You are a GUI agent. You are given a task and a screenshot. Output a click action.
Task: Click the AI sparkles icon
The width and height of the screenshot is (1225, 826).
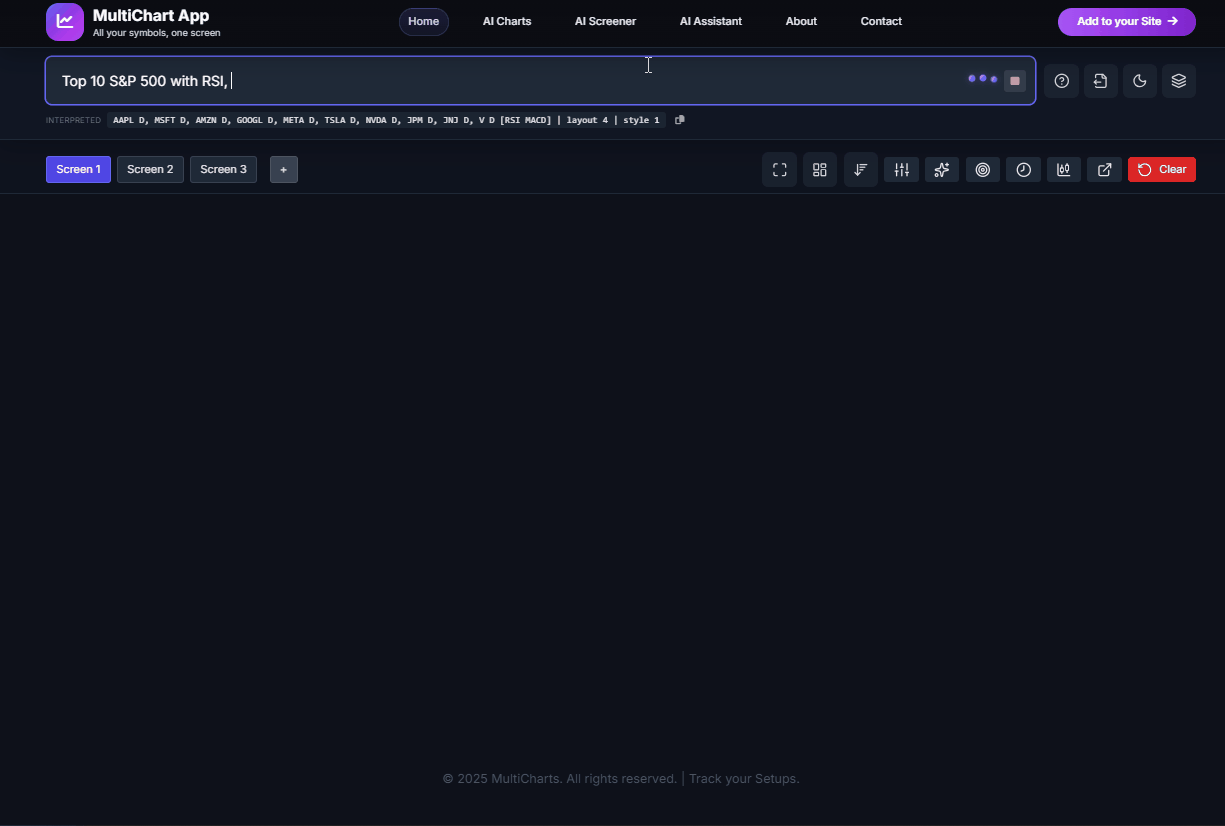coord(942,170)
